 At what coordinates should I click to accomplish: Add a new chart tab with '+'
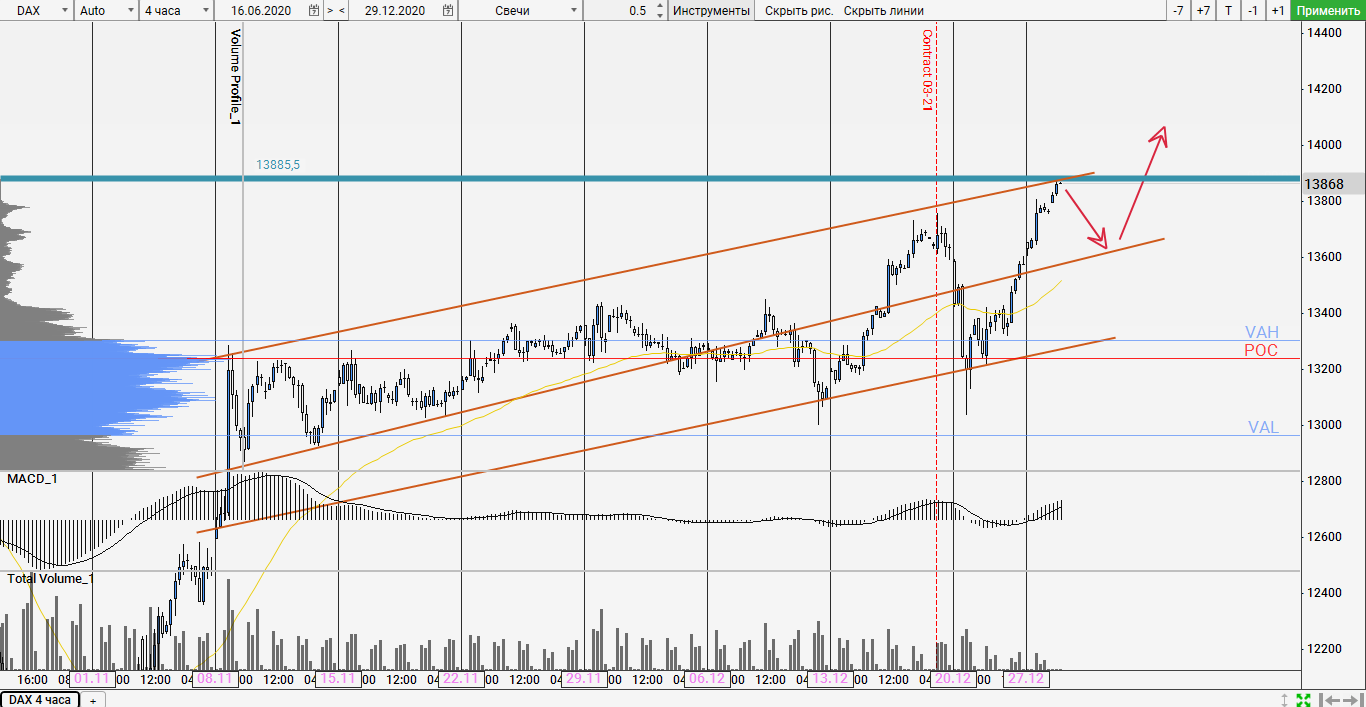click(x=92, y=700)
